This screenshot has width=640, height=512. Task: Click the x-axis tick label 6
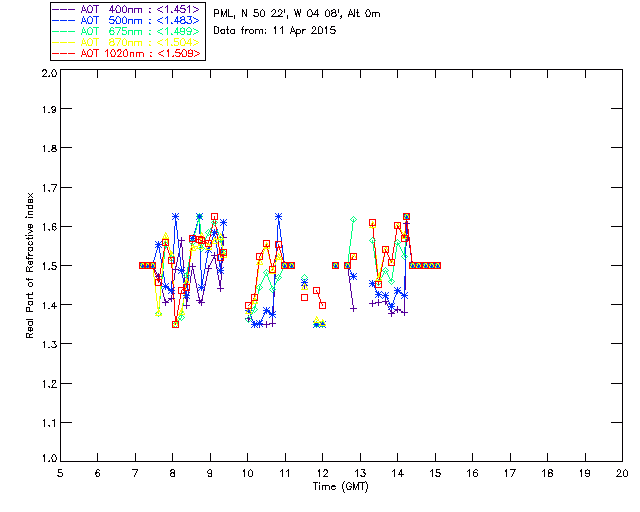coord(98,473)
